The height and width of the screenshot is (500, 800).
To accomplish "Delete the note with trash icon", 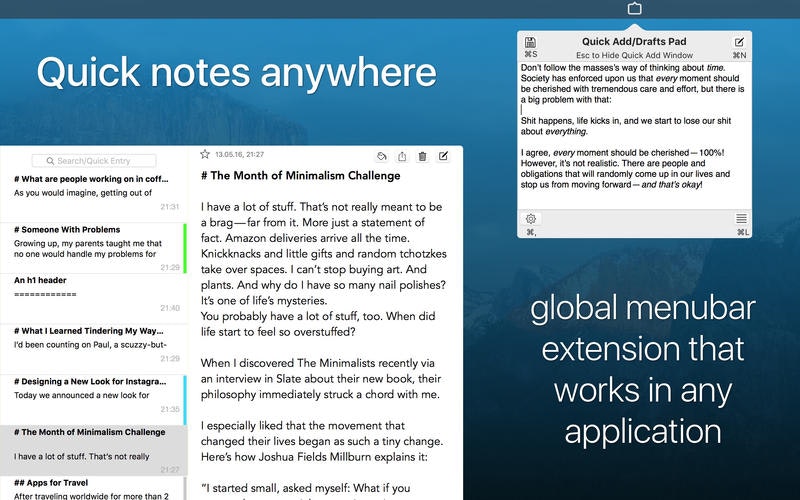I will [422, 157].
